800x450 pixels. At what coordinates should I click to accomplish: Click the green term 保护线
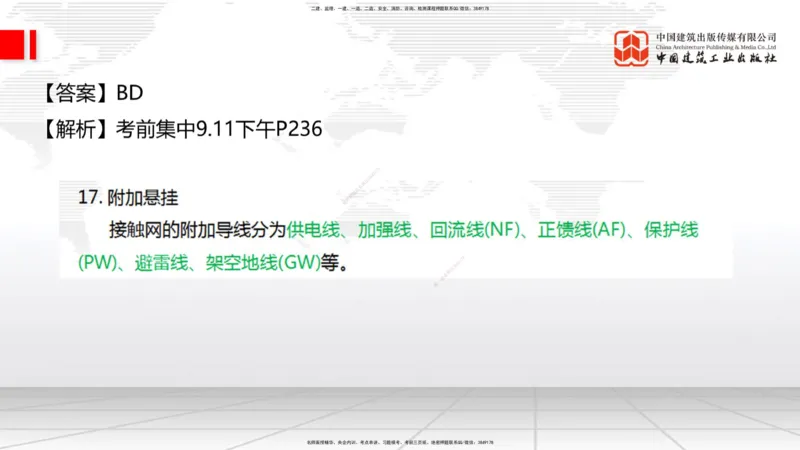(x=671, y=230)
